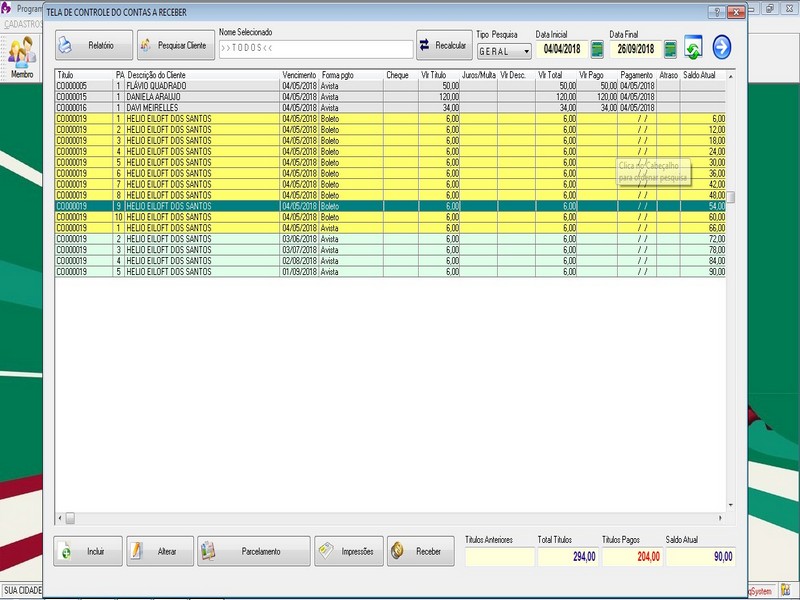Sort by Vencimento column header

coord(300,75)
